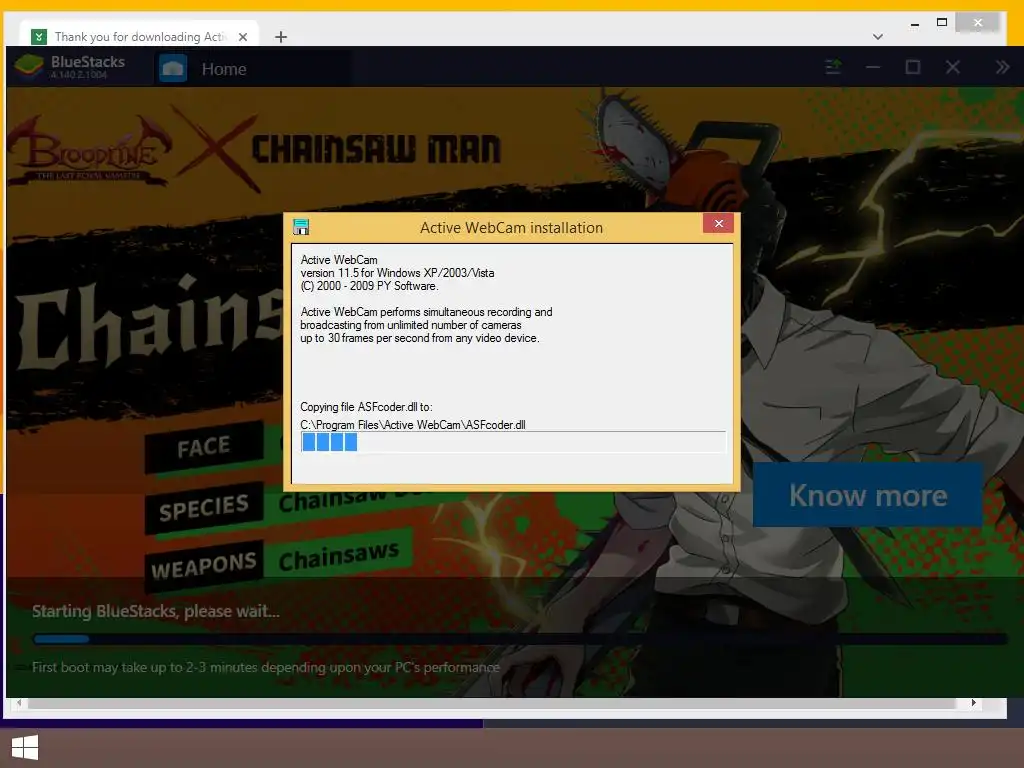The height and width of the screenshot is (768, 1024).
Task: Click the FACE label in banner
Action: (204, 447)
